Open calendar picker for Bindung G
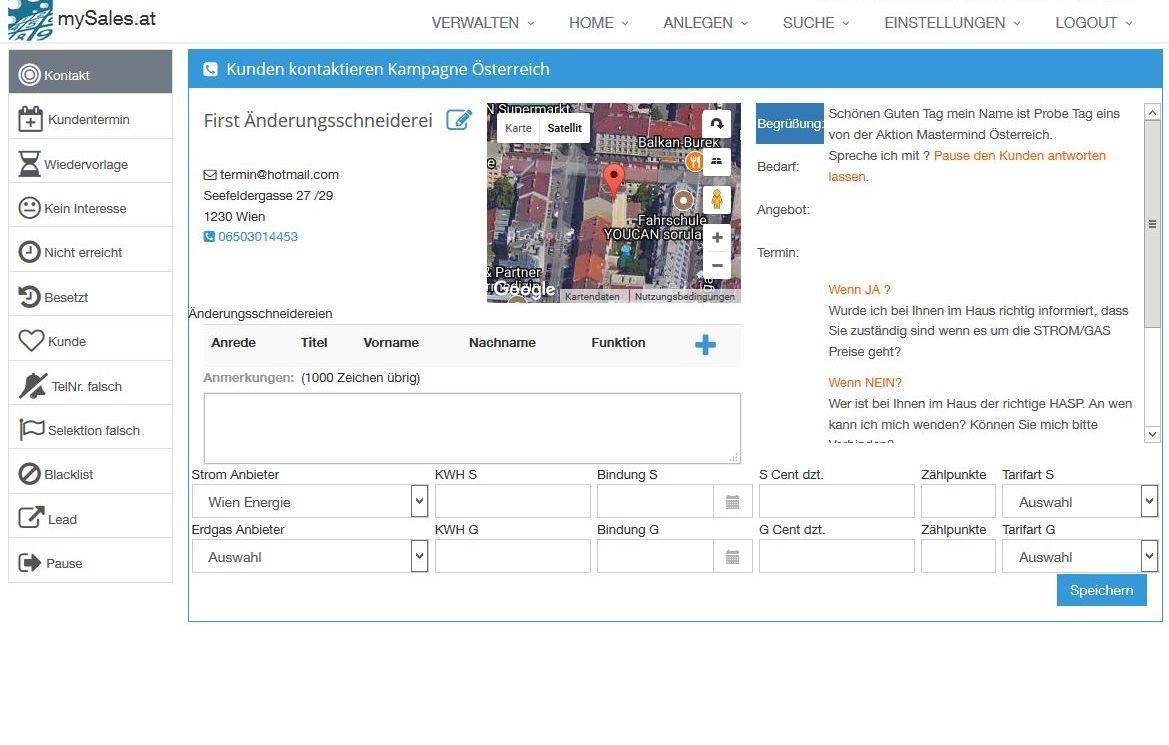This screenshot has width=1169, height=745. tap(732, 557)
